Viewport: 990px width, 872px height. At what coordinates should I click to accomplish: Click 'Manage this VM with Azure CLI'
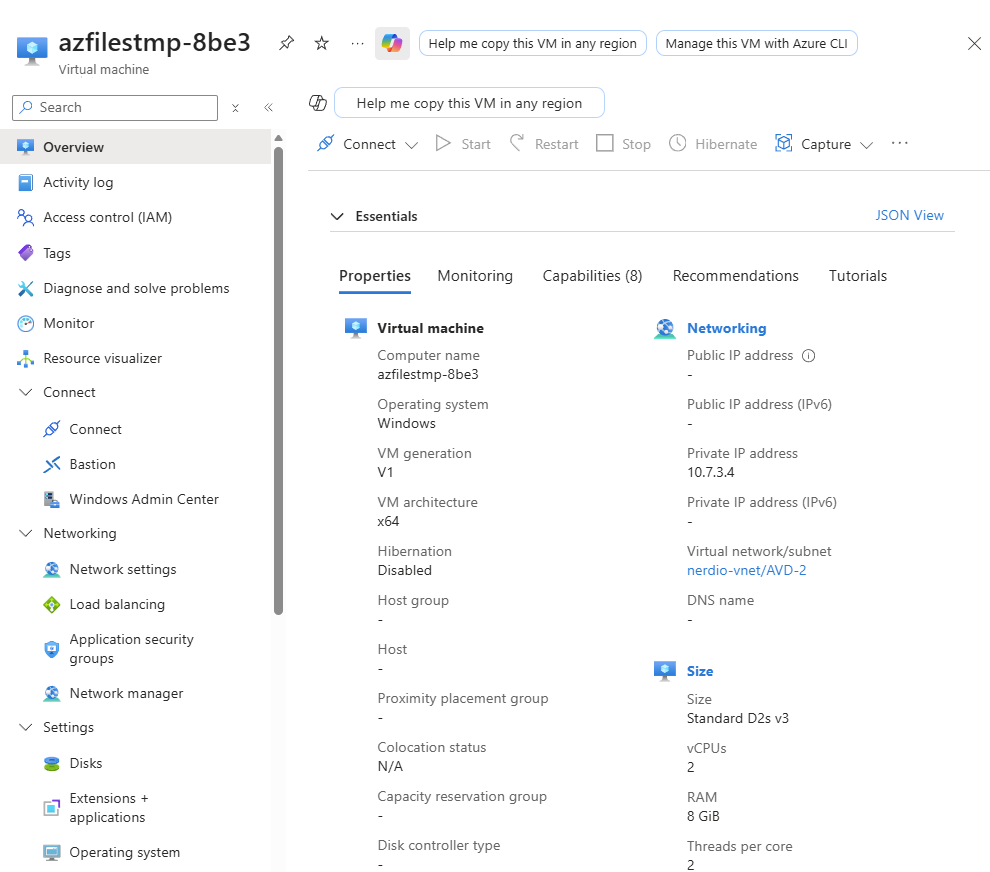point(756,44)
